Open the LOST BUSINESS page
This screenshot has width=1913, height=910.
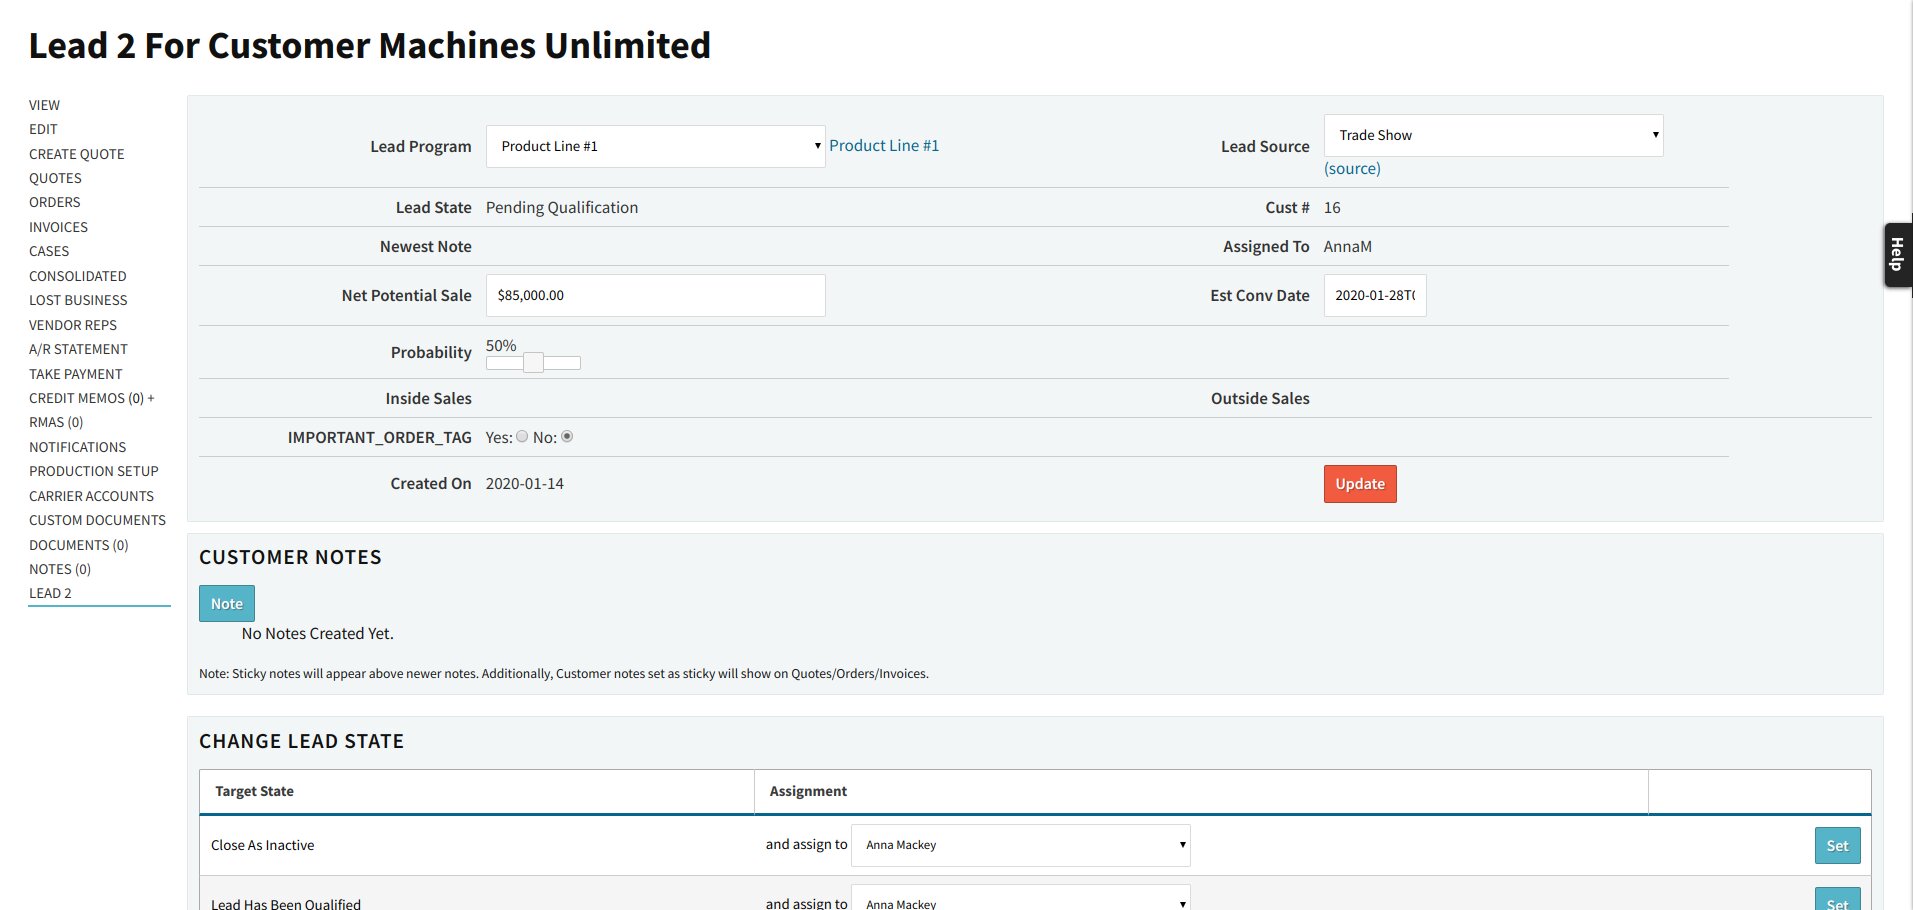(x=78, y=300)
